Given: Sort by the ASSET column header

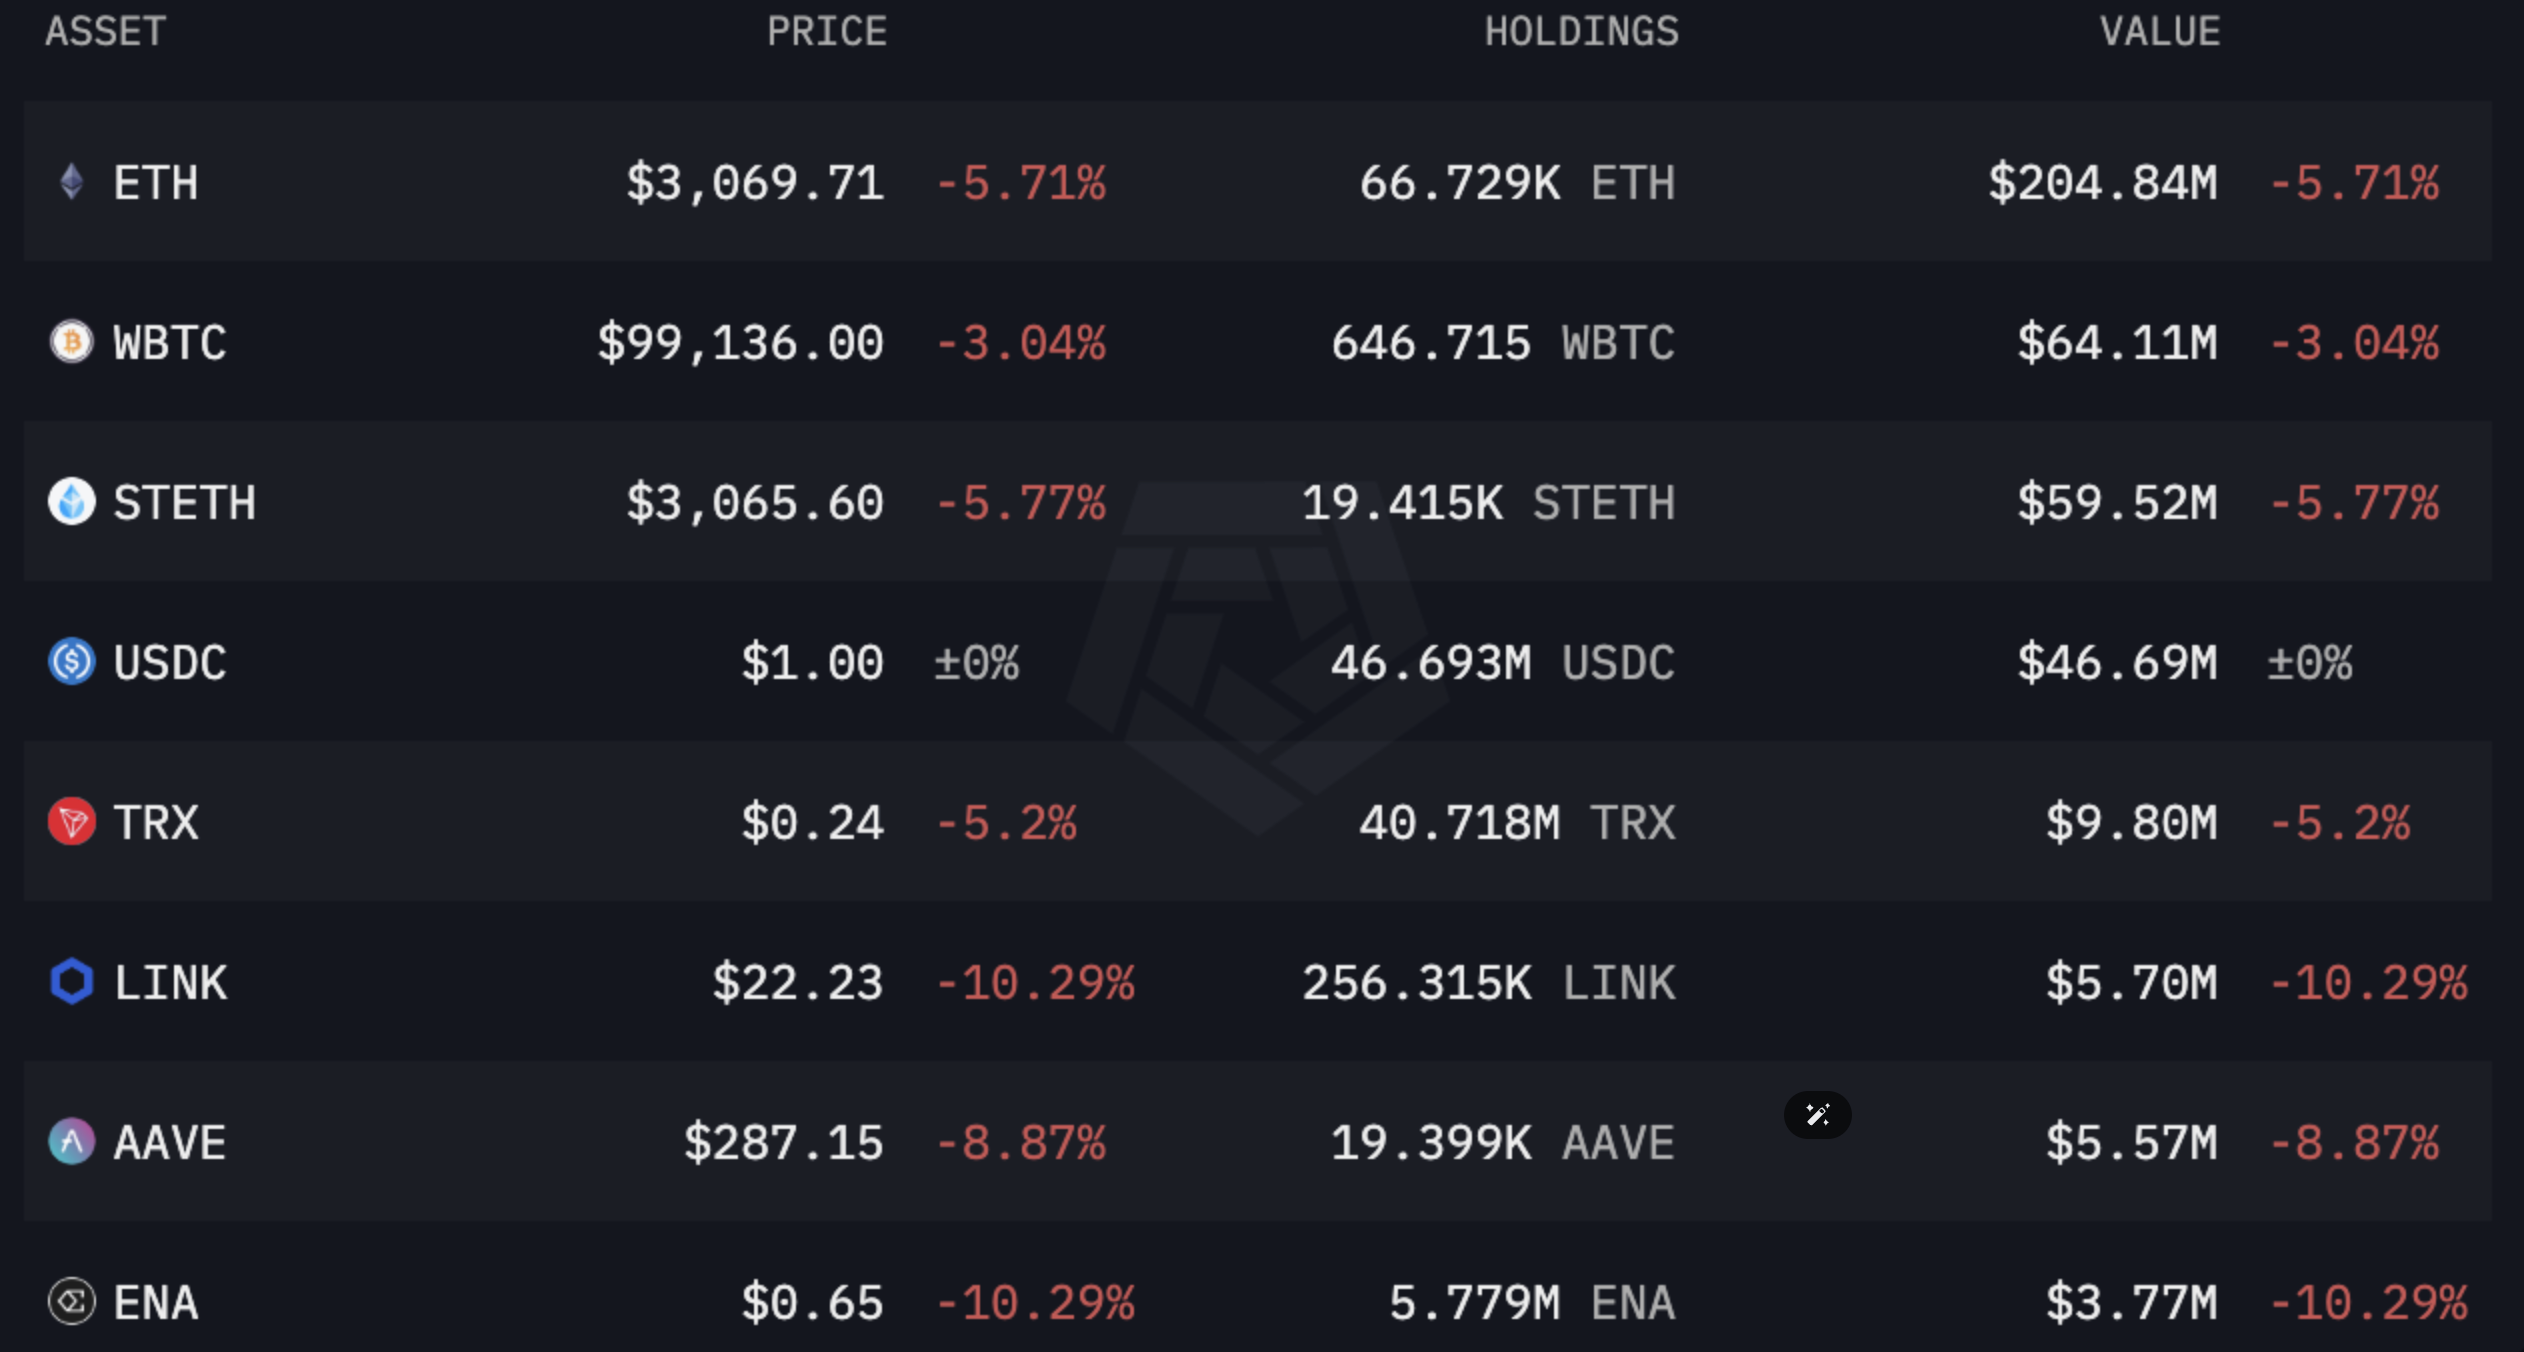Looking at the screenshot, I should pyautogui.click(x=105, y=32).
